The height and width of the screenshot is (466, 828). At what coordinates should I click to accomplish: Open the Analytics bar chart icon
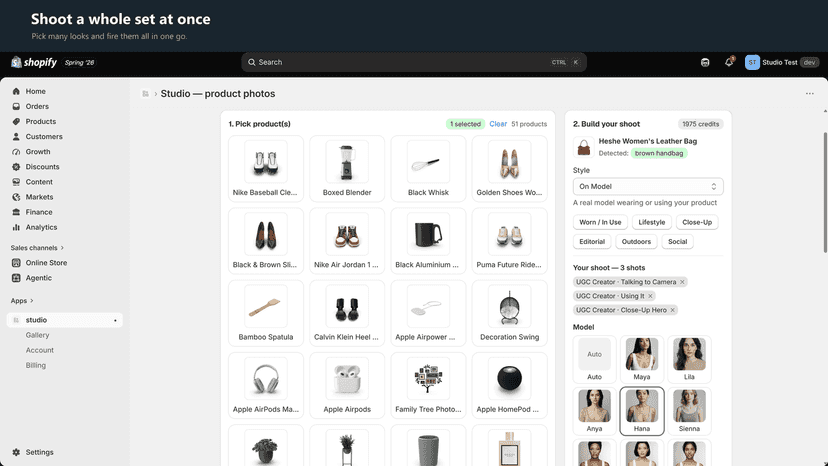coord(16,227)
